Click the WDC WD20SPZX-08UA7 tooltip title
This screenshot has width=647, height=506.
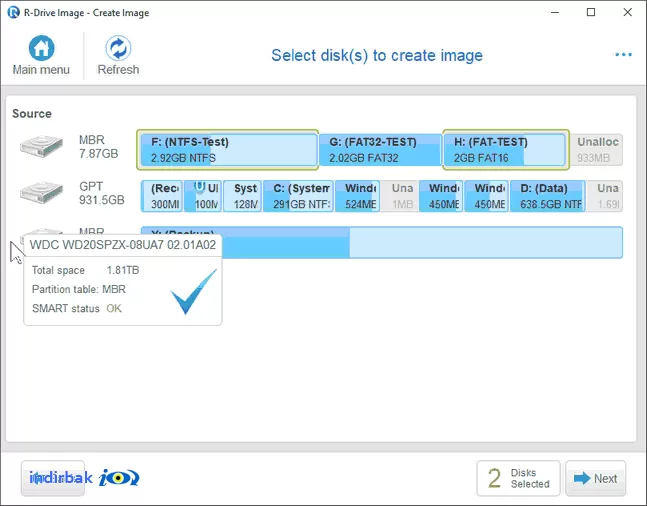(123, 245)
